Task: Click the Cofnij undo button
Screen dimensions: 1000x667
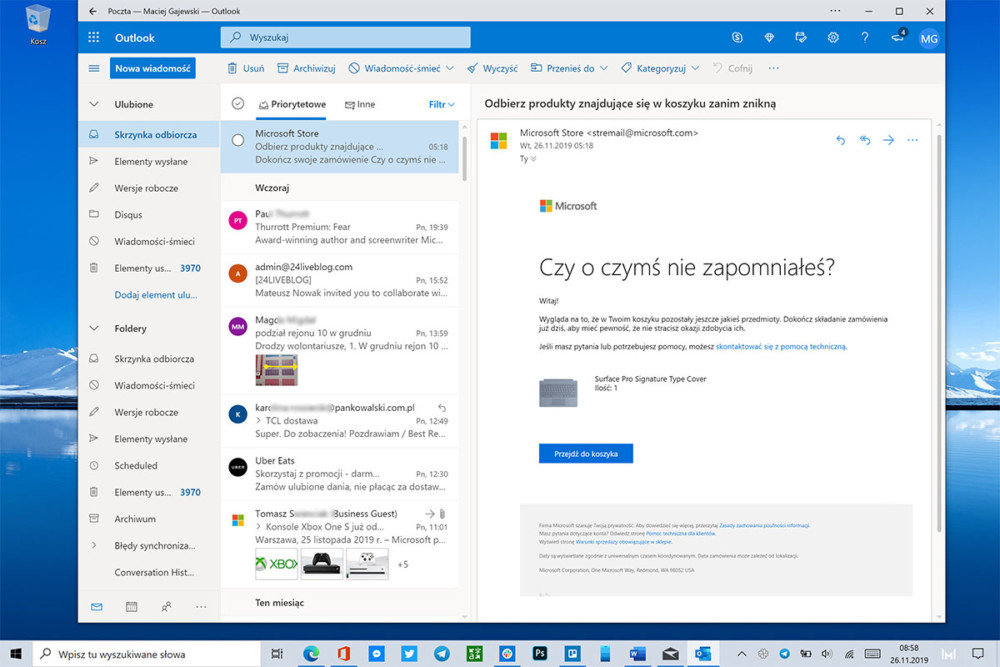Action: pos(733,68)
